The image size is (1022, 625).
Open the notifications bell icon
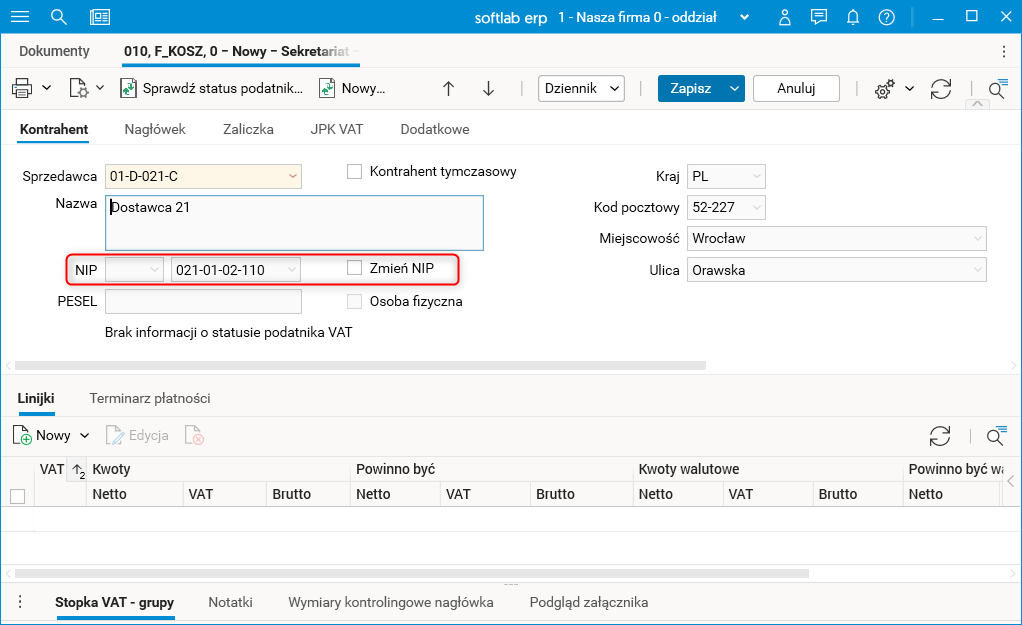tap(853, 17)
